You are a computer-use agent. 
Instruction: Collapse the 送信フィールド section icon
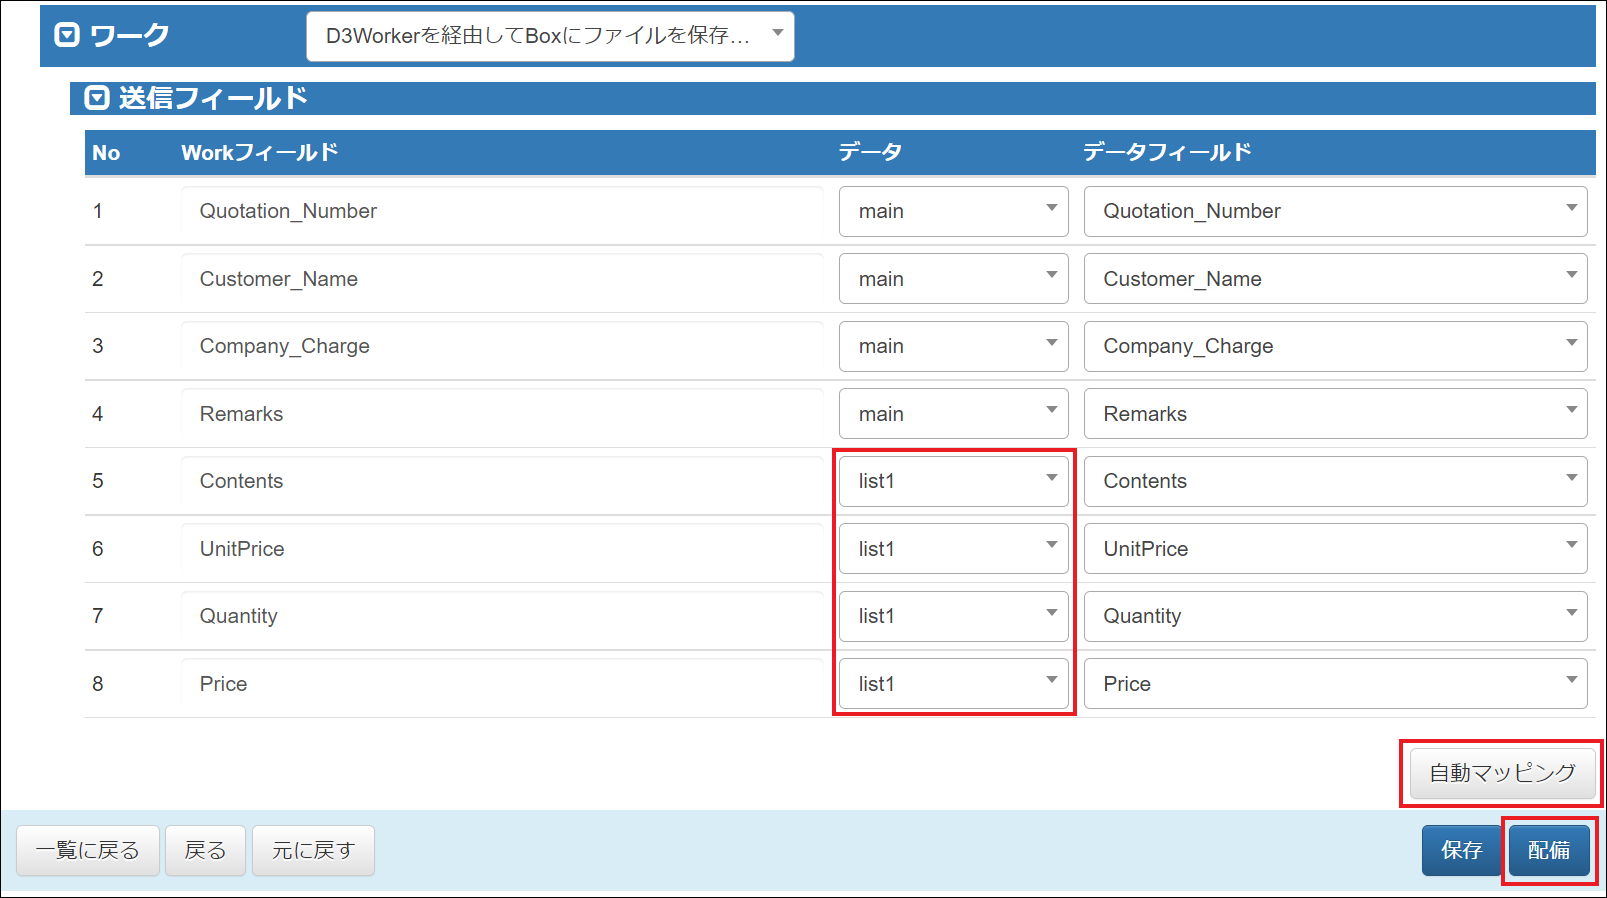point(96,98)
